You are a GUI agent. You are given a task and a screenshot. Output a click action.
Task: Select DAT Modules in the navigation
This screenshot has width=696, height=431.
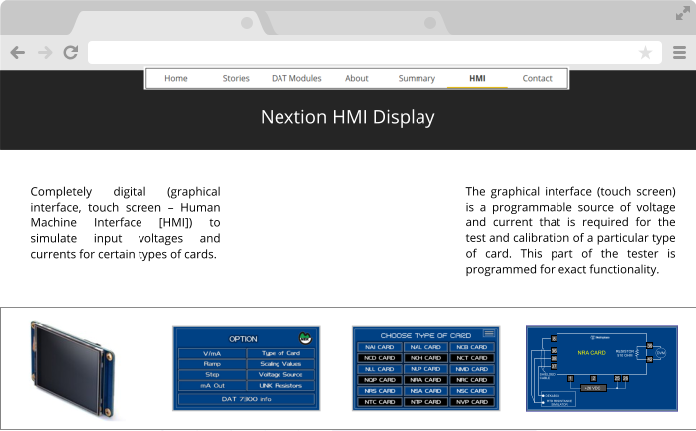[297, 78]
